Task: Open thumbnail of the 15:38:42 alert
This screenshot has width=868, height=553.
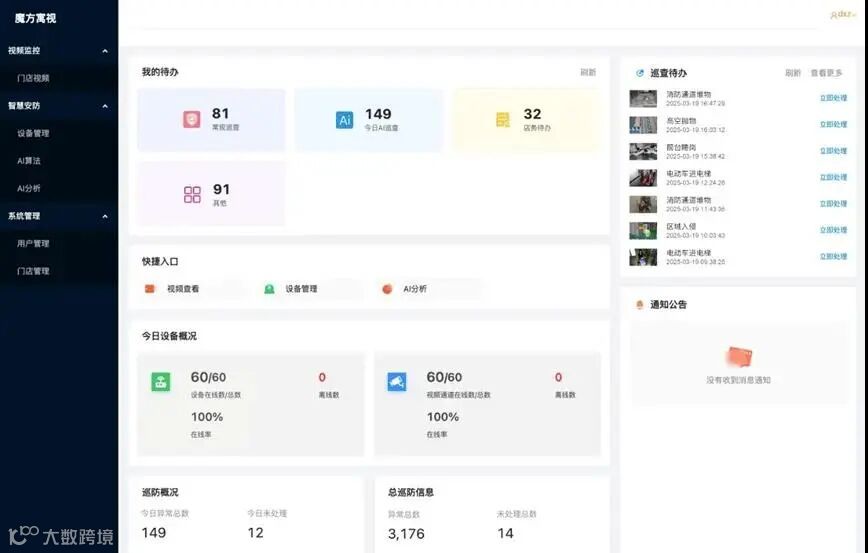Action: (643, 151)
